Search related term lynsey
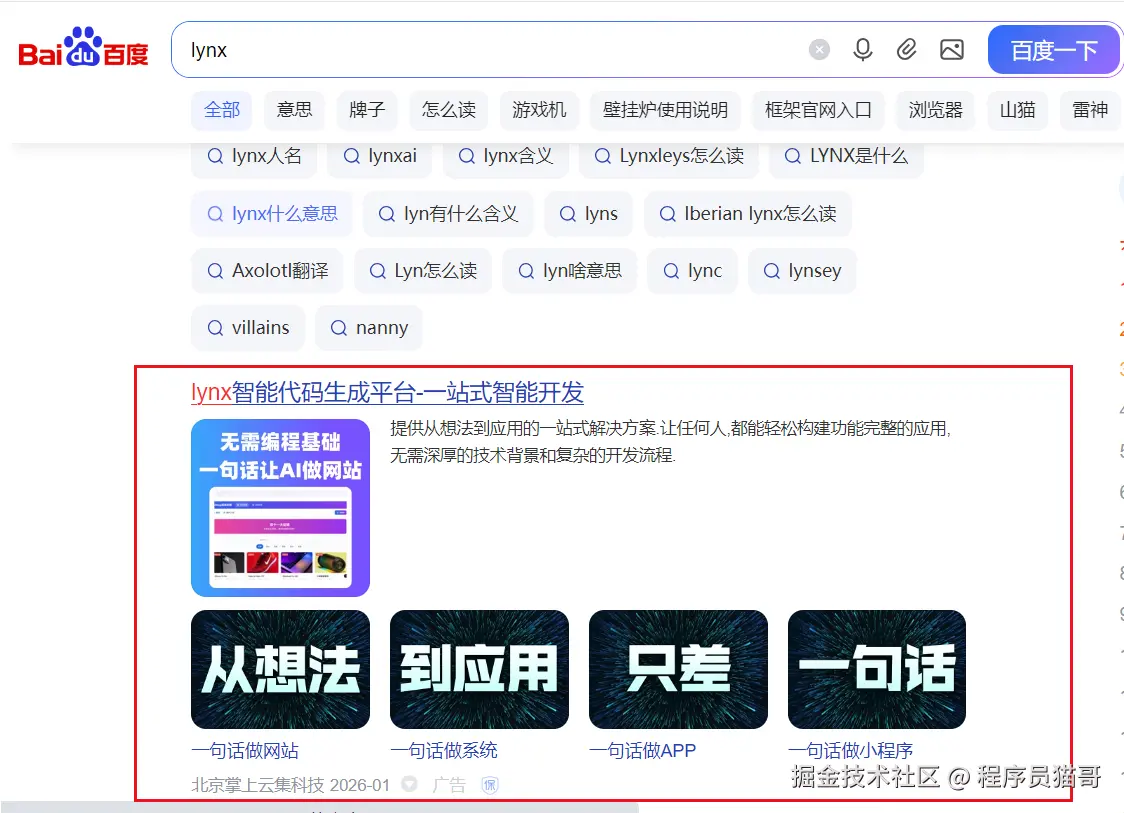 pyautogui.click(x=801, y=271)
